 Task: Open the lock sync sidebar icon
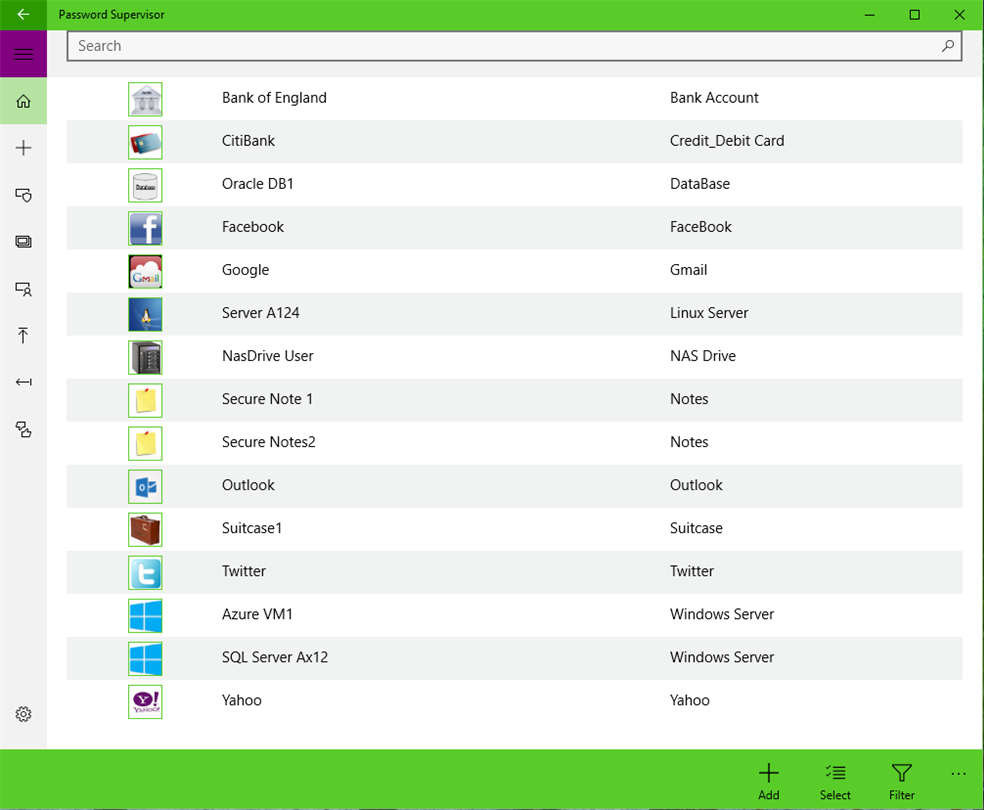23,430
